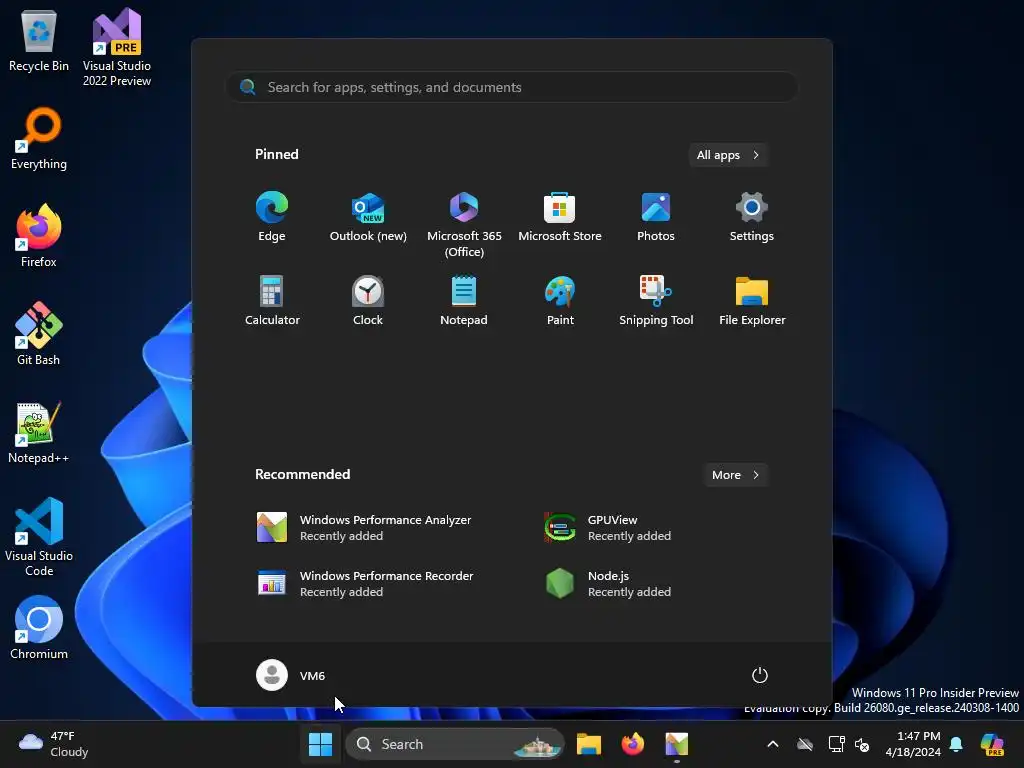Click the Start menu search field
1024x768 pixels.
[x=512, y=87]
